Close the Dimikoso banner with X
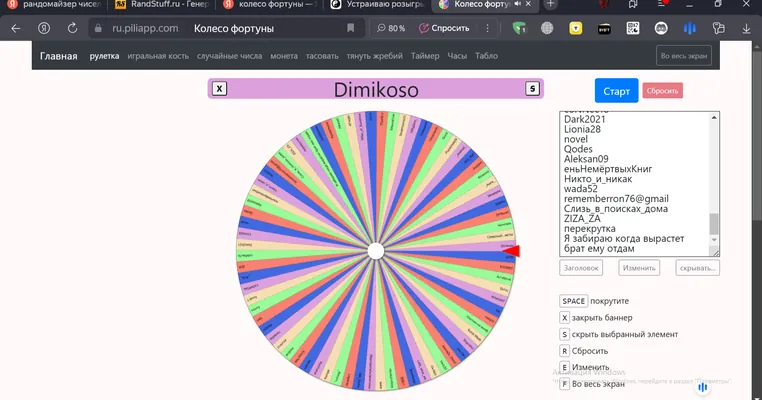Screen dimensions: 762x400 (x=219, y=88)
